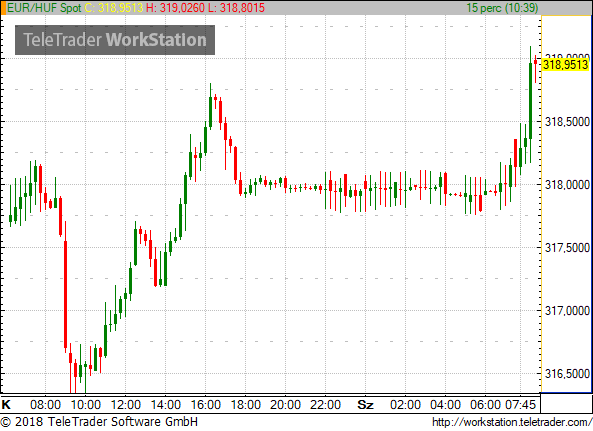Select the low value L: 318,8015

coord(237,8)
